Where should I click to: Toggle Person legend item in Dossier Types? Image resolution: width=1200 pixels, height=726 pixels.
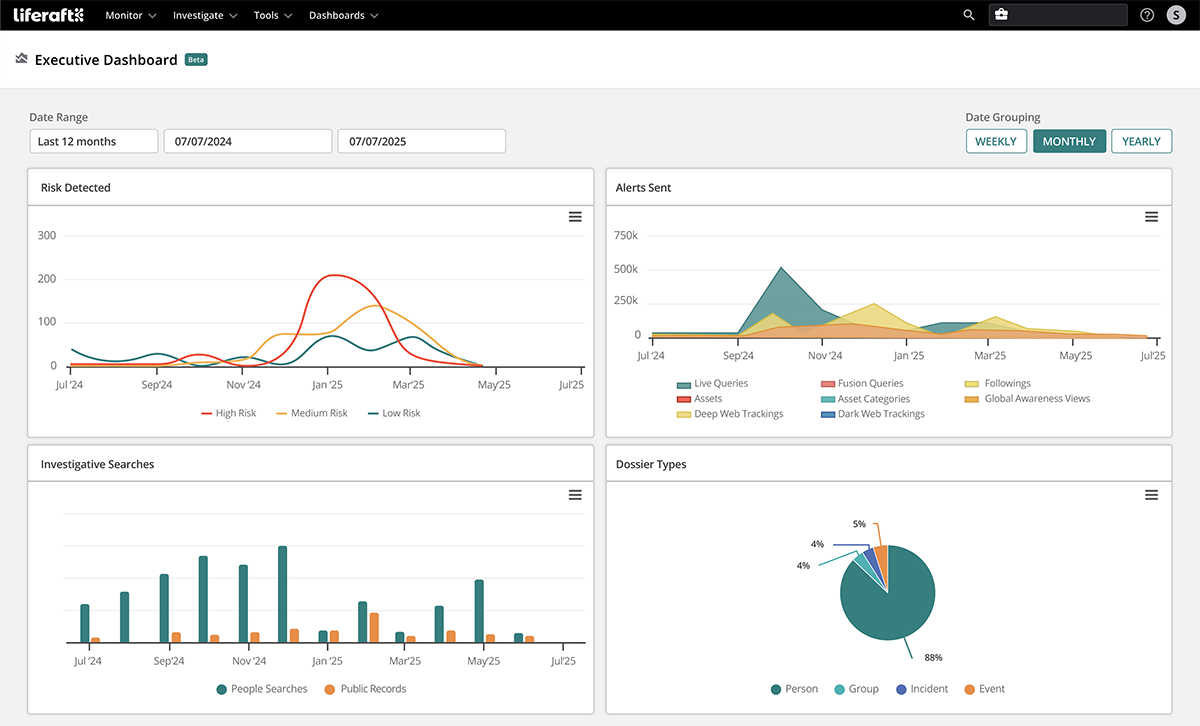click(x=794, y=689)
